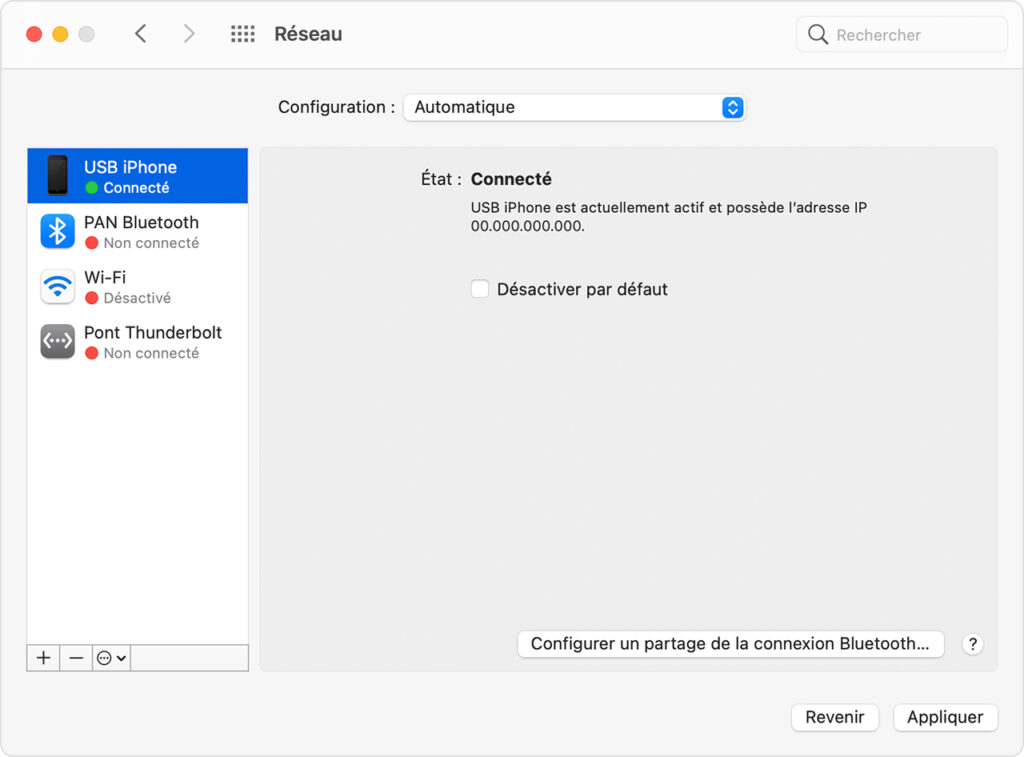Select PAN Bluetooth in the services list

(138, 231)
